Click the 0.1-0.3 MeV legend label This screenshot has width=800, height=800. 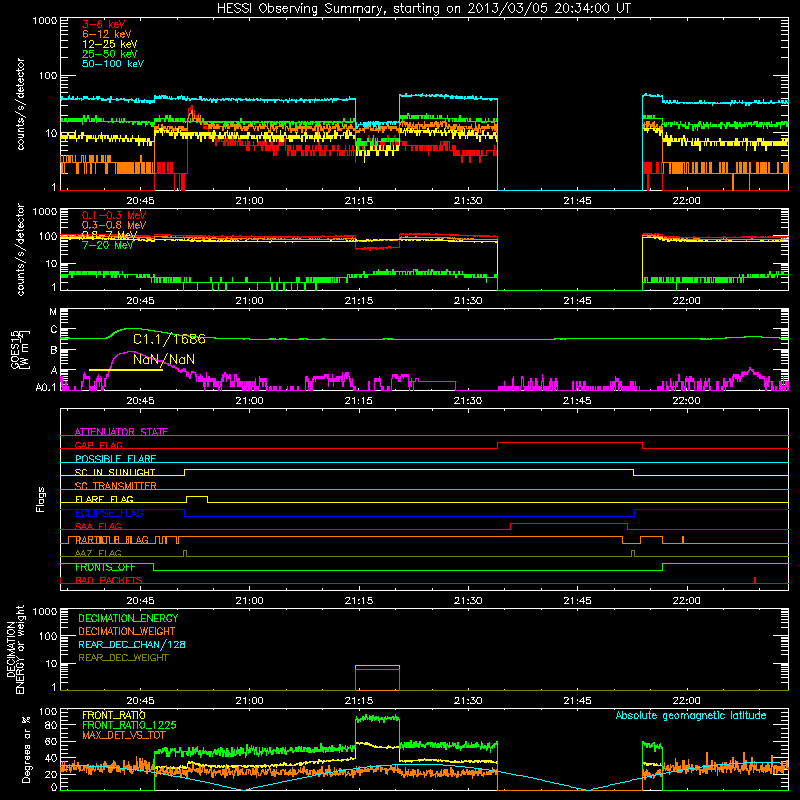[x=114, y=215]
